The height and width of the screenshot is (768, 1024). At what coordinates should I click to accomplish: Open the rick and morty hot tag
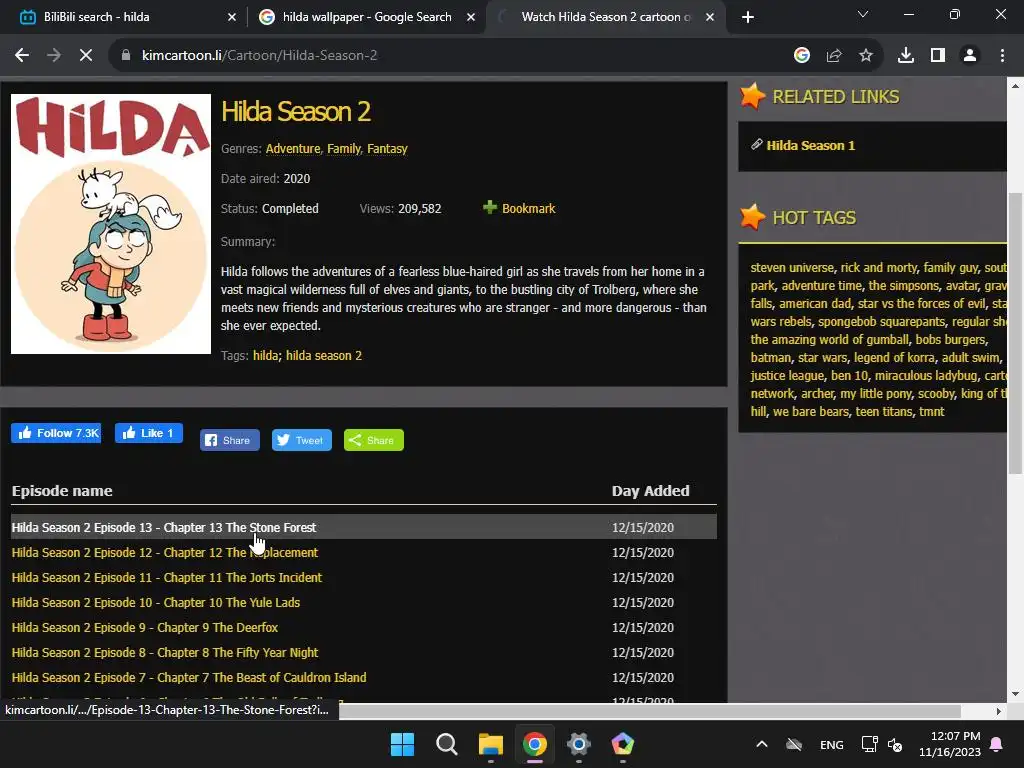(879, 268)
